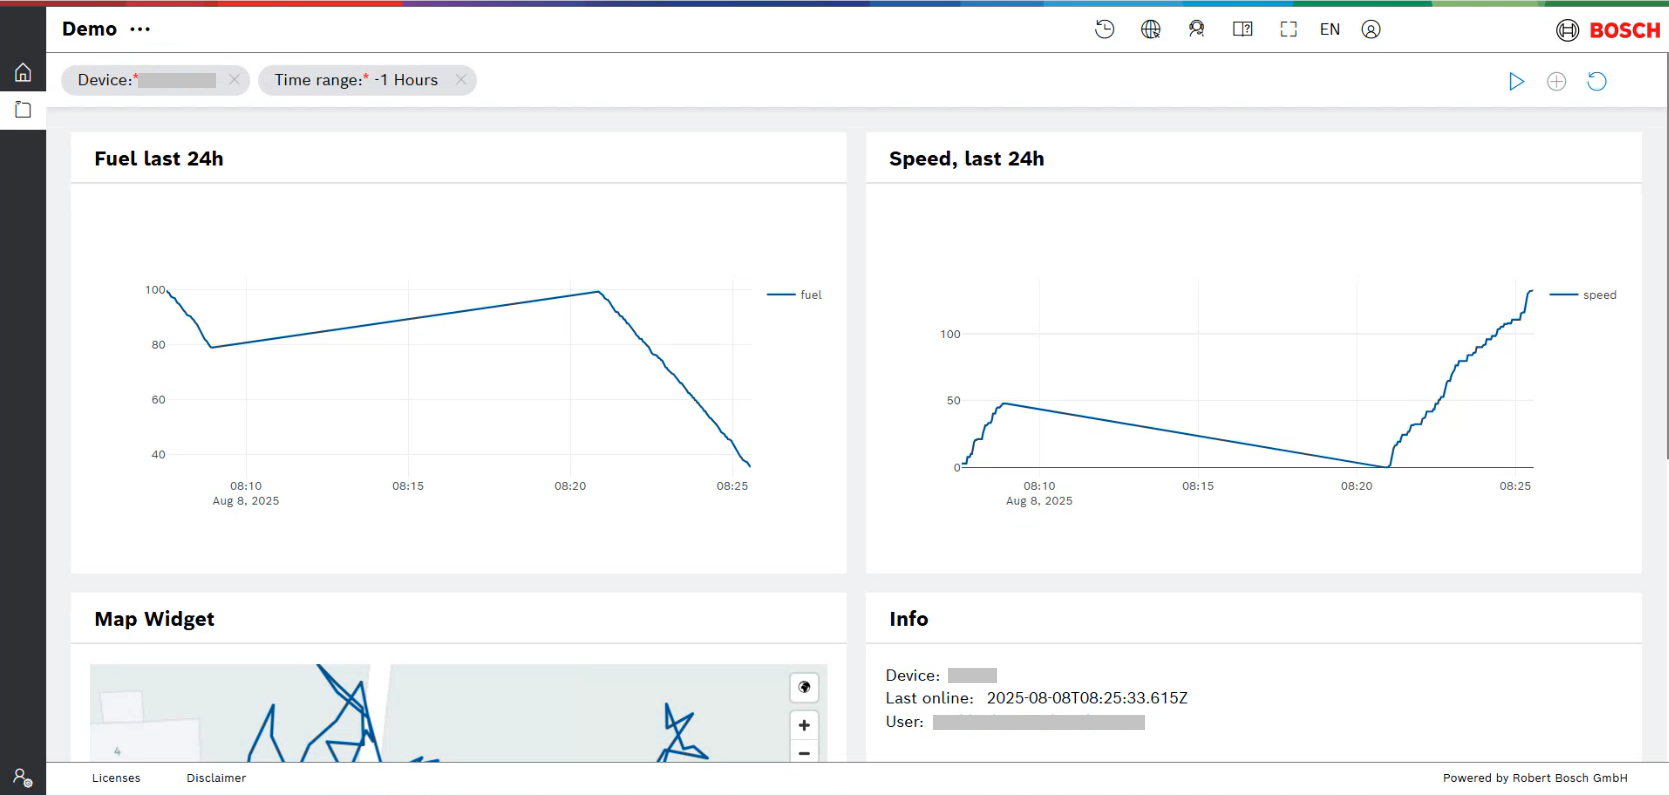Open user management icon at sidebar bottom
The width and height of the screenshot is (1669, 795).
tap(22, 777)
